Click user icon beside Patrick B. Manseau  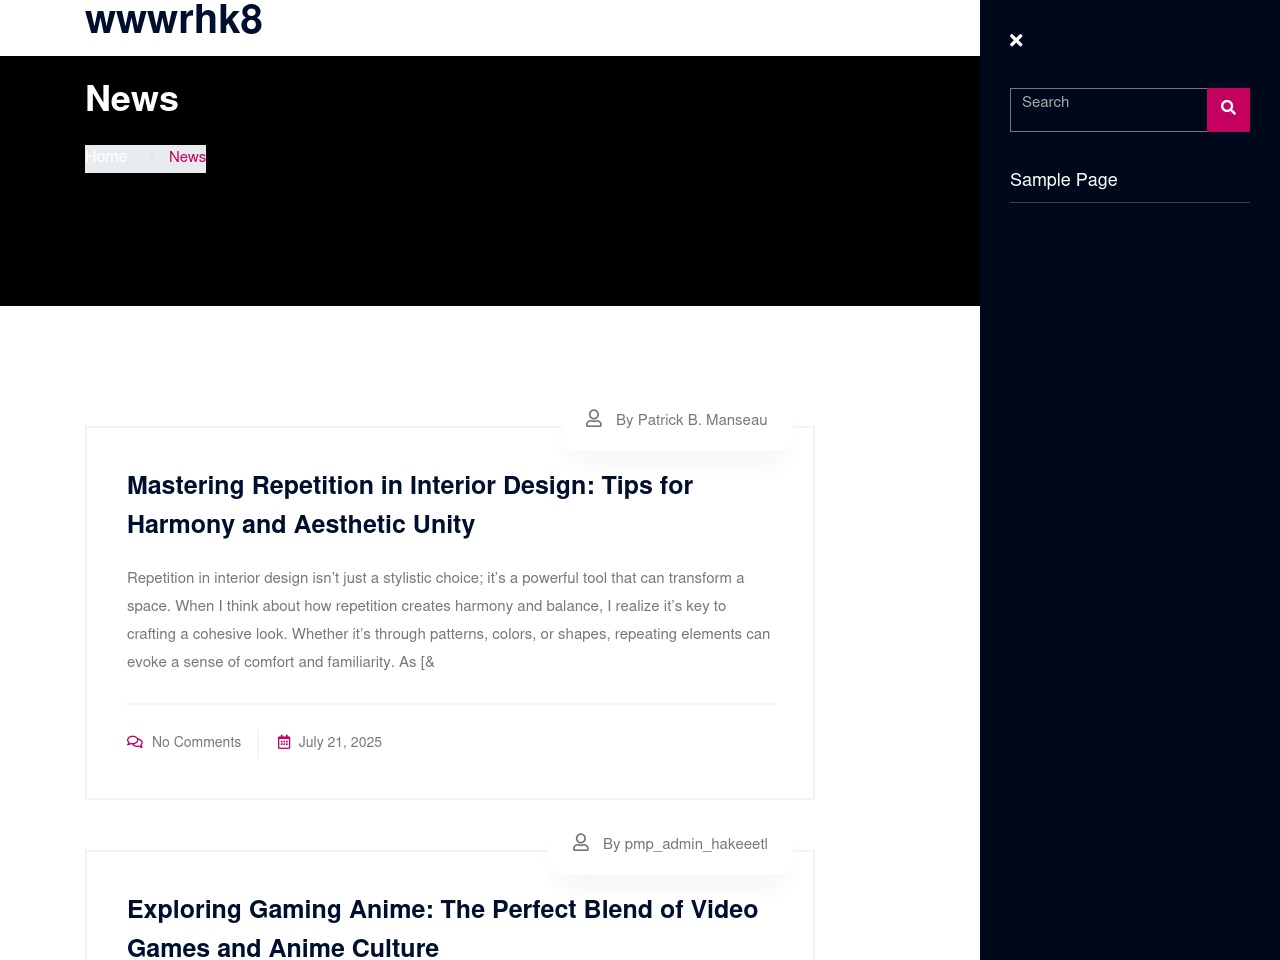[x=594, y=419]
